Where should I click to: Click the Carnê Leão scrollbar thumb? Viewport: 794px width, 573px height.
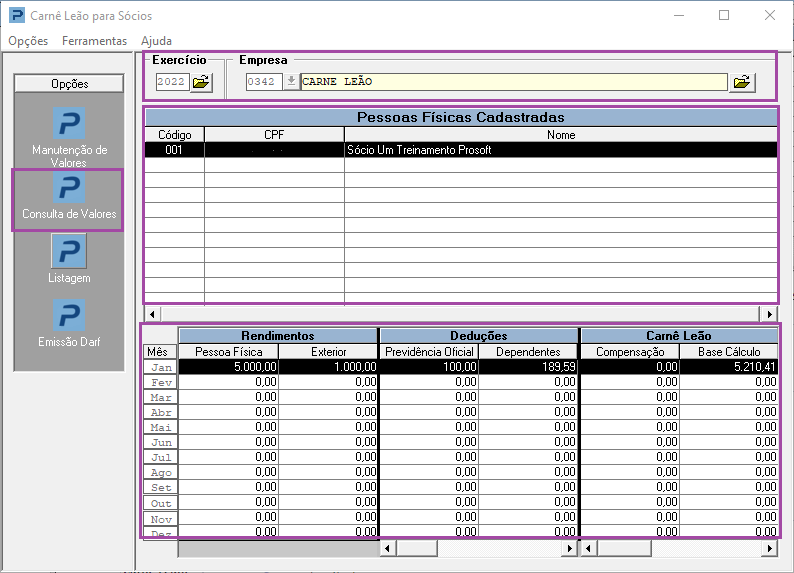624,548
